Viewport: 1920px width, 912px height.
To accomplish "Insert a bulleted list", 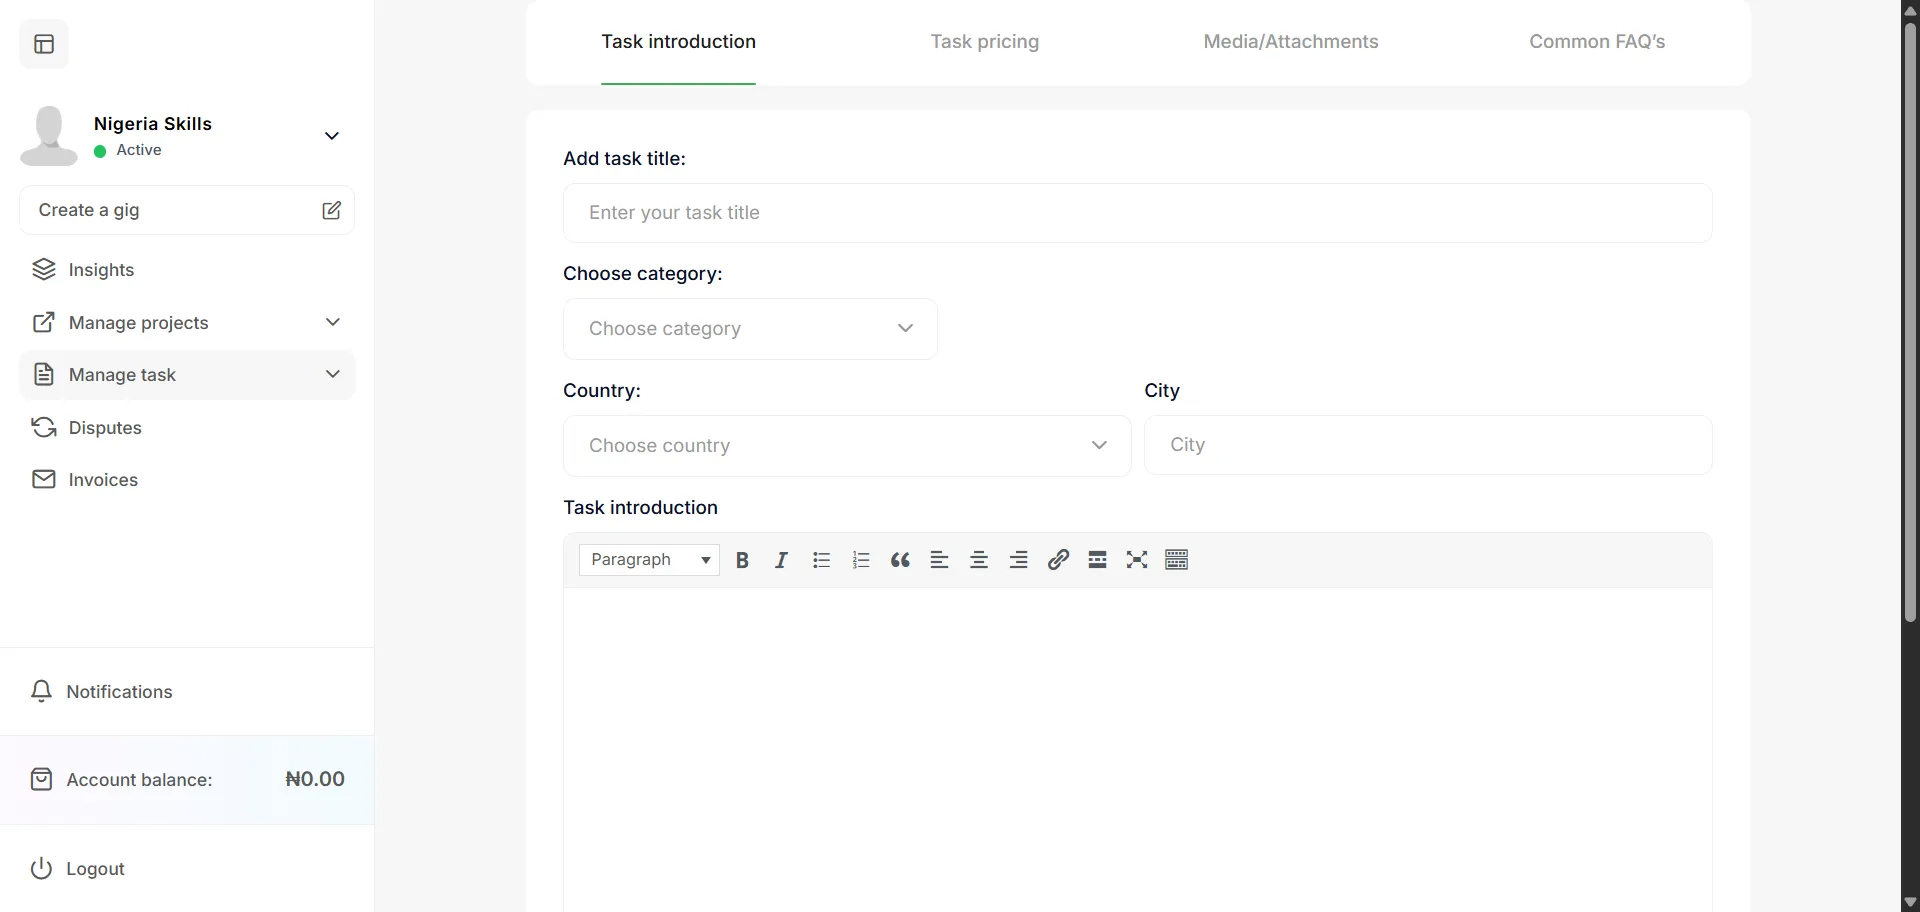I will tap(821, 560).
